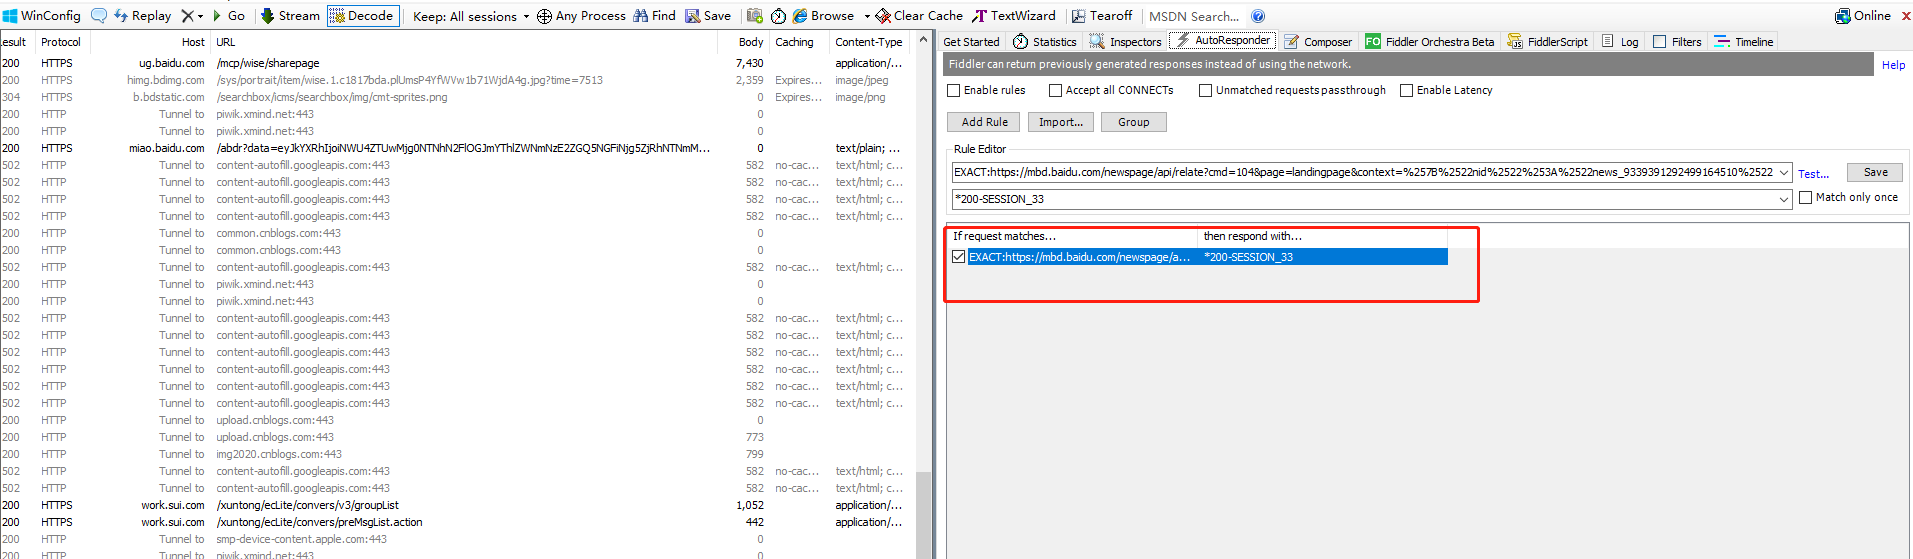
Task: Select the /mcp/wise/sharepage session row
Action: [456, 63]
